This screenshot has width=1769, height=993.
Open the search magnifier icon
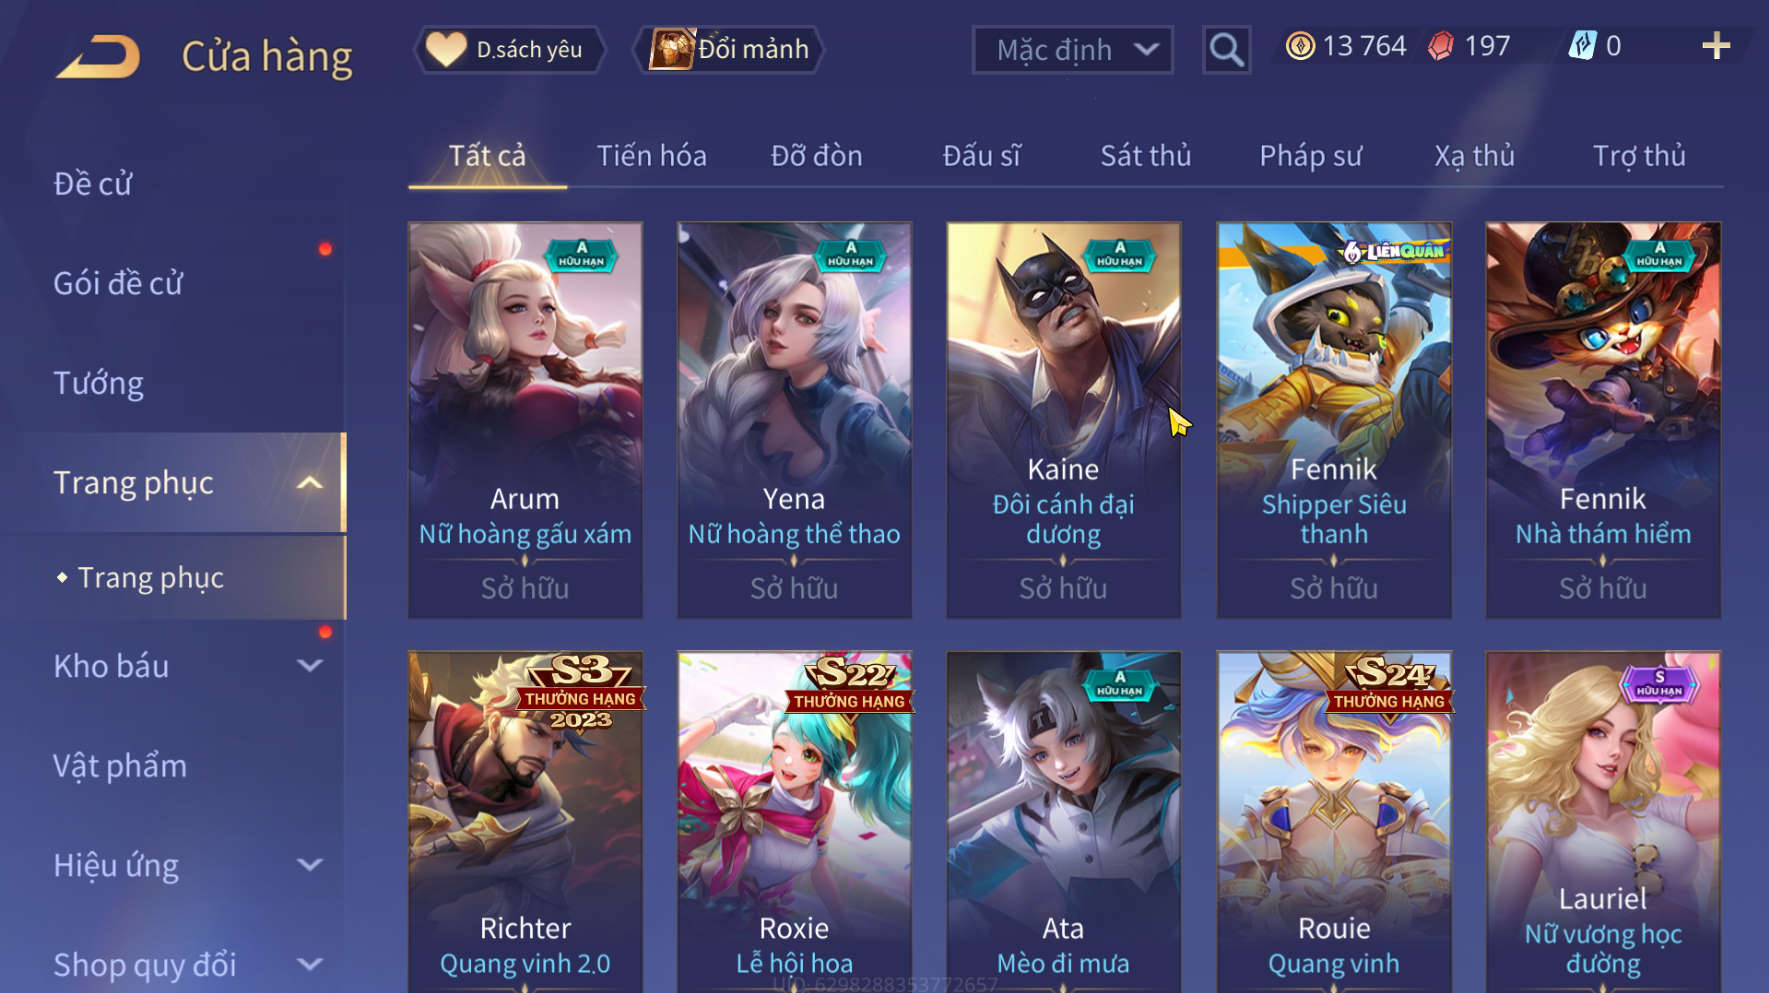click(1226, 50)
